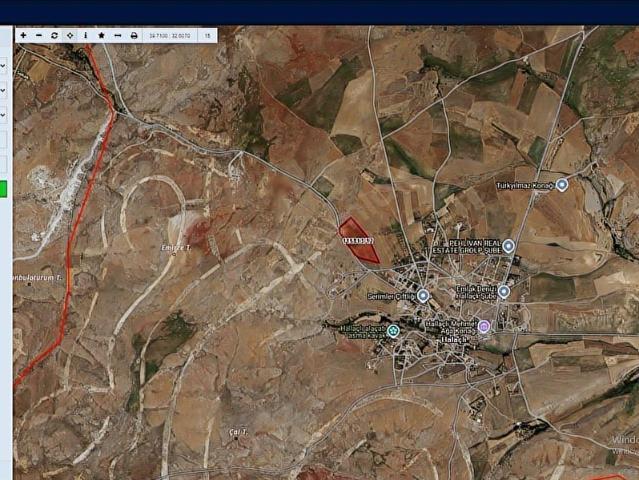Click Hallaçlı Mehmet Ağa Konağı purple pin

click(485, 327)
